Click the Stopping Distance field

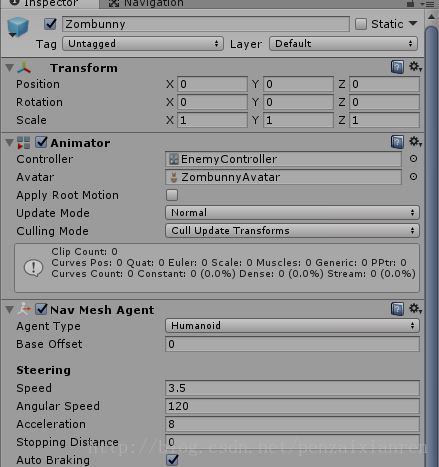point(292,442)
